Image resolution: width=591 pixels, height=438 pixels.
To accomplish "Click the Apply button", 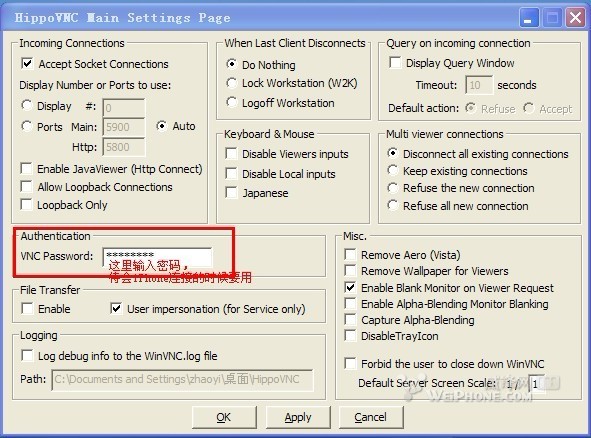I will point(298,417).
